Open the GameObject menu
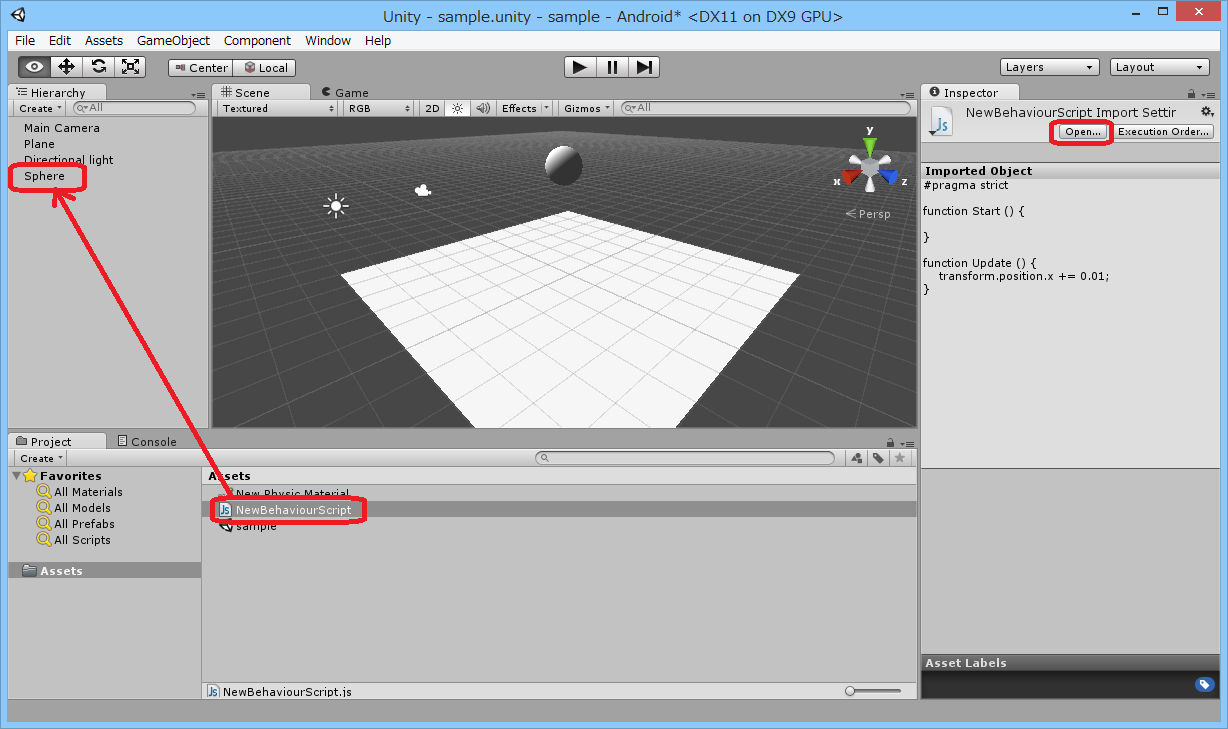 pos(173,40)
